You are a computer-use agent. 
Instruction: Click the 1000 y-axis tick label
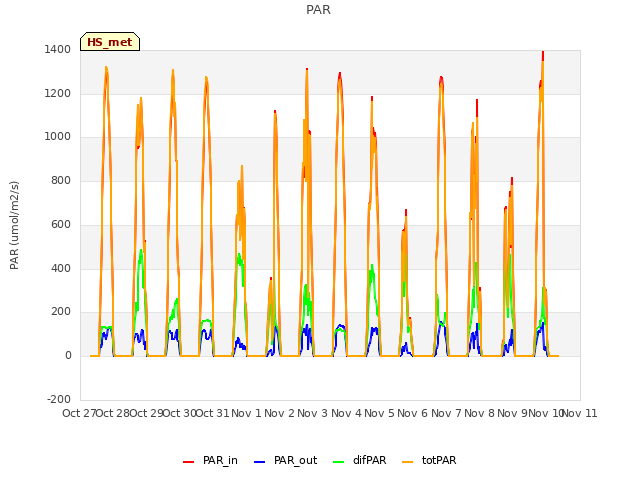58,137
